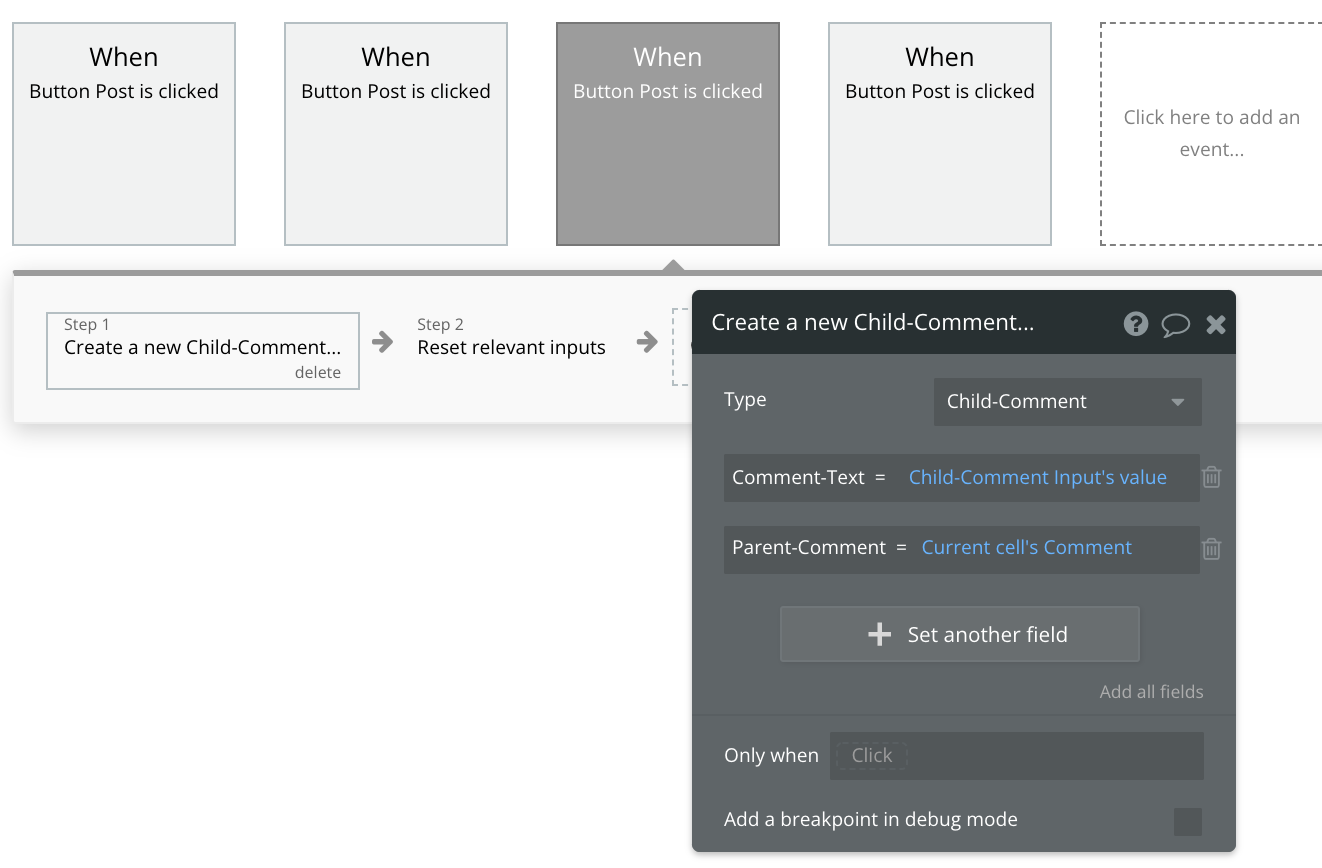
Task: Click the Add all fields link
Action: [x=1152, y=691]
